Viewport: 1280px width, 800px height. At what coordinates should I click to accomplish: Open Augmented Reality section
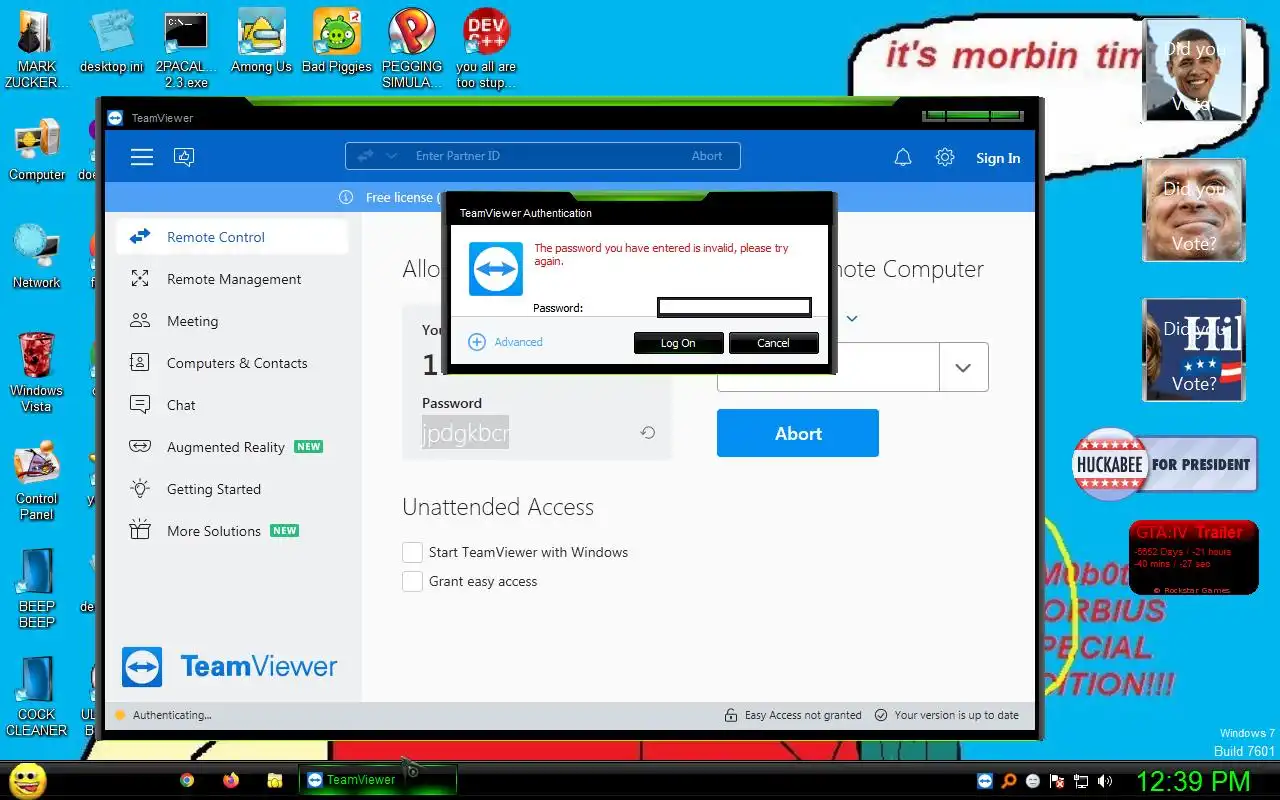232,447
